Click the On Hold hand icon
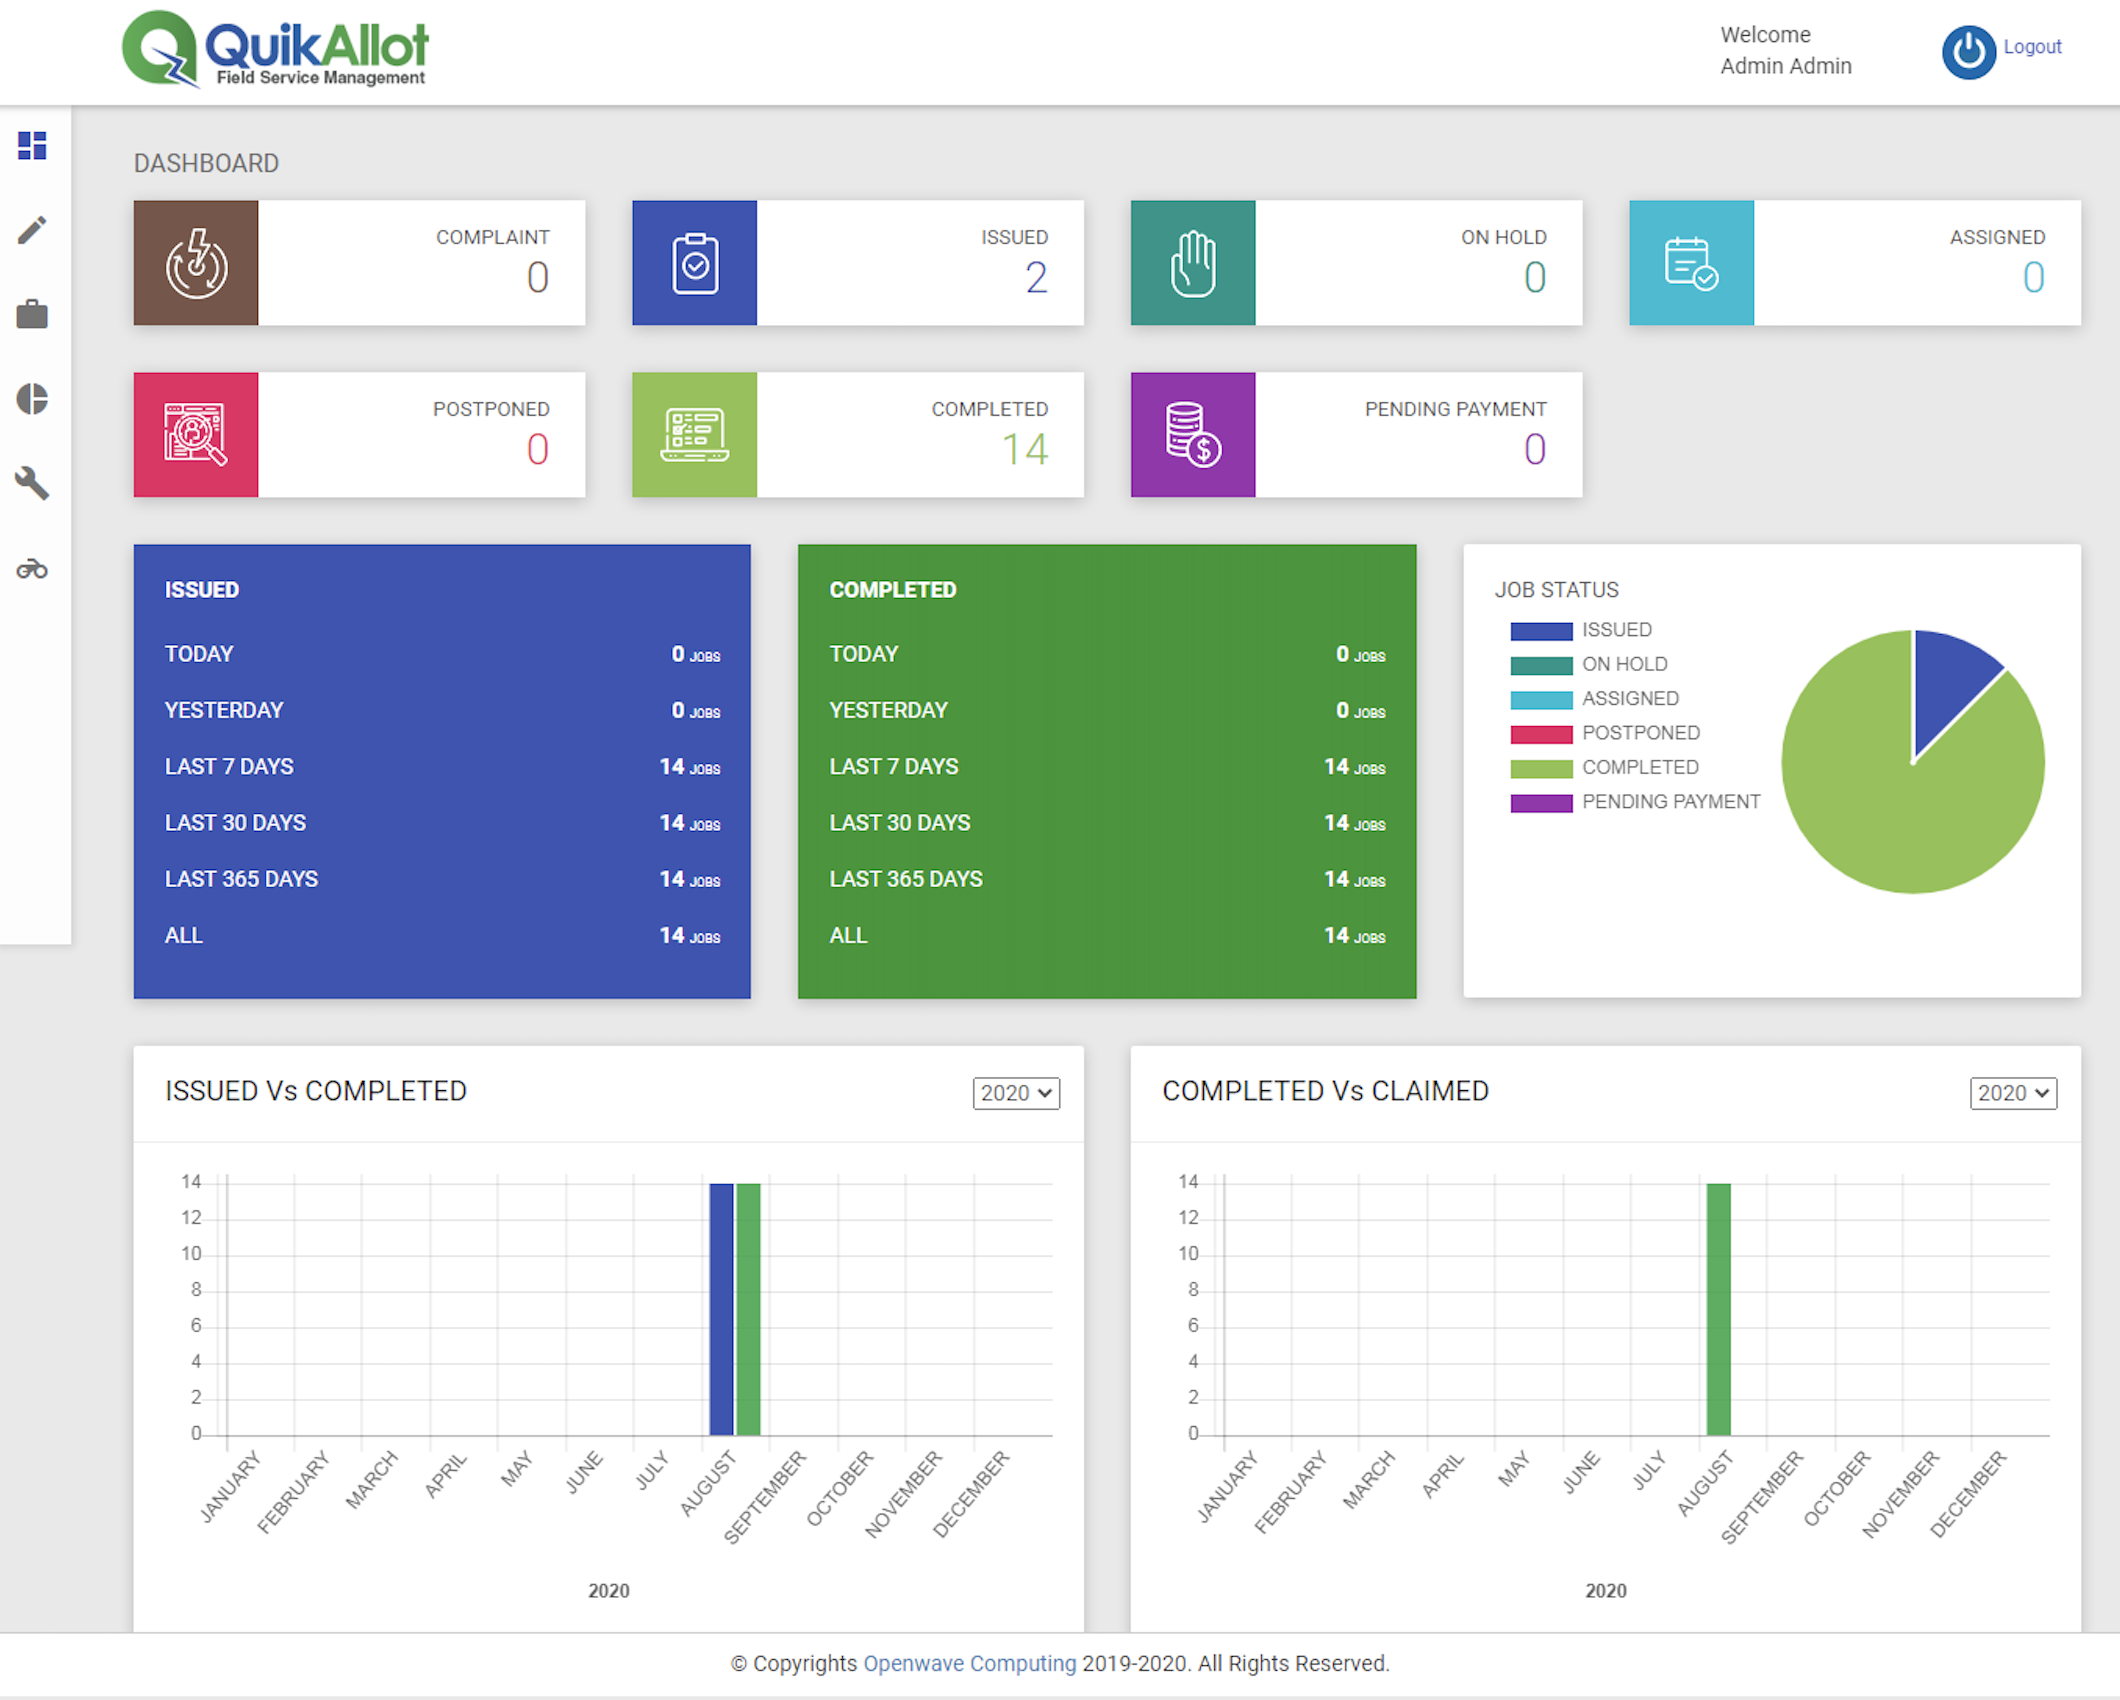Screen dimensions: 2120x1700 coord(1192,263)
